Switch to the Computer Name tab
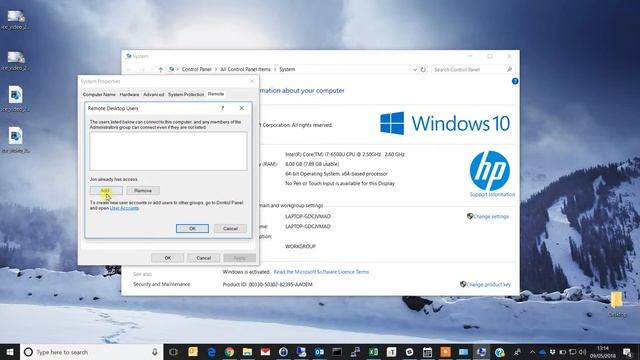Screen dimensions: 640x360 (x=99, y=94)
